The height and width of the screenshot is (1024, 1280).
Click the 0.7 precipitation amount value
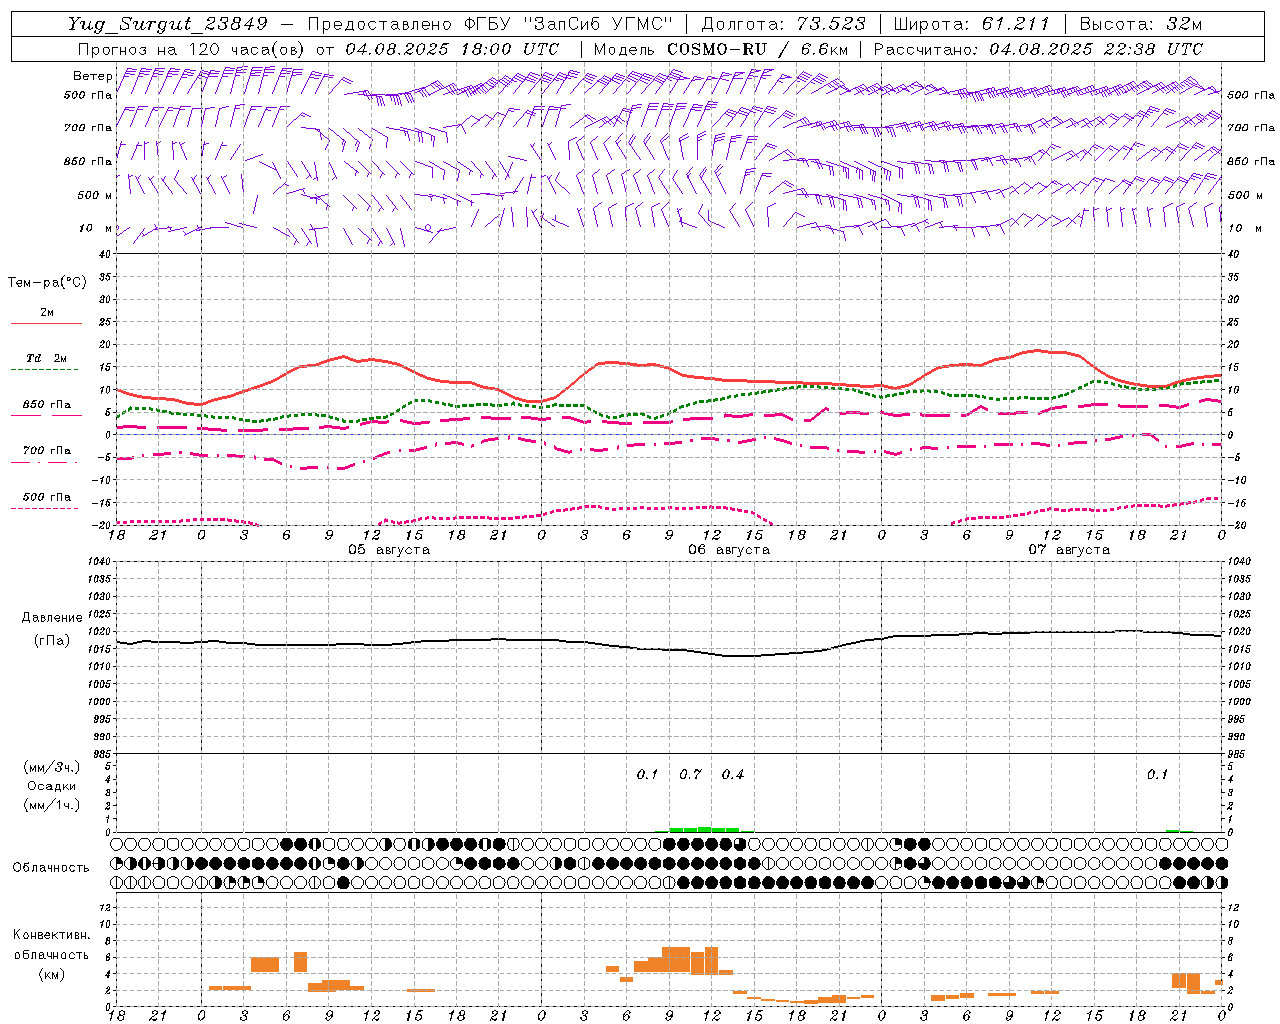[690, 775]
